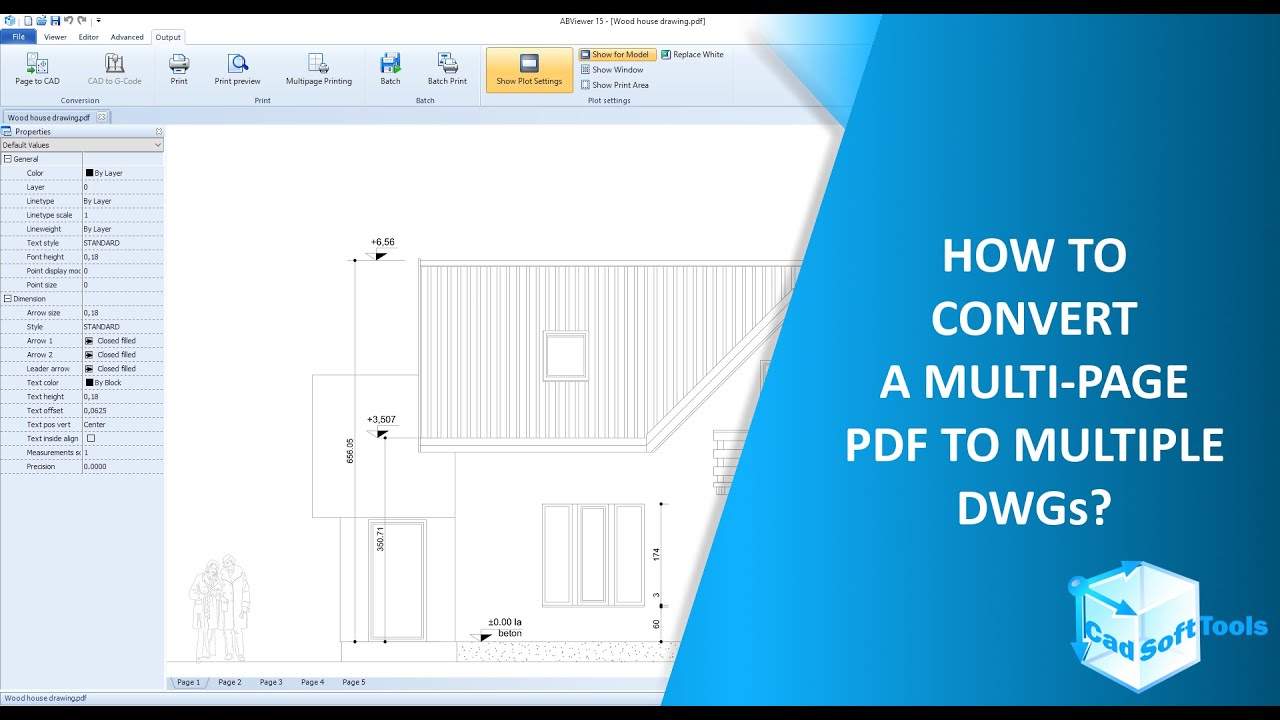The width and height of the screenshot is (1280, 720).
Task: Enable Show for Model option
Action: [616, 55]
